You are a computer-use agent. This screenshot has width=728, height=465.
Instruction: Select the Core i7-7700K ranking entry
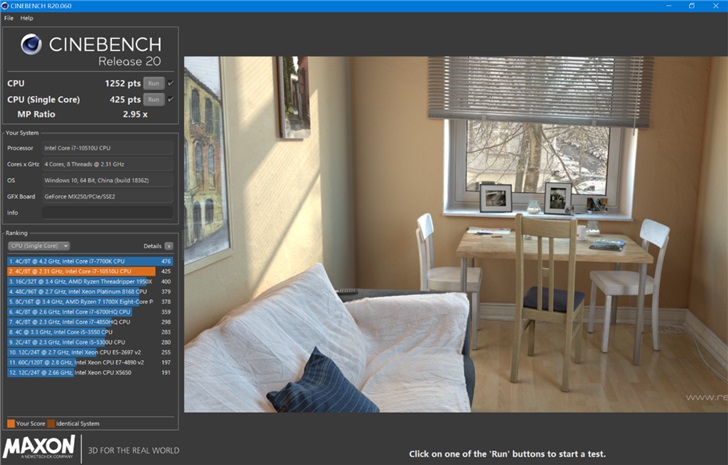point(80,261)
